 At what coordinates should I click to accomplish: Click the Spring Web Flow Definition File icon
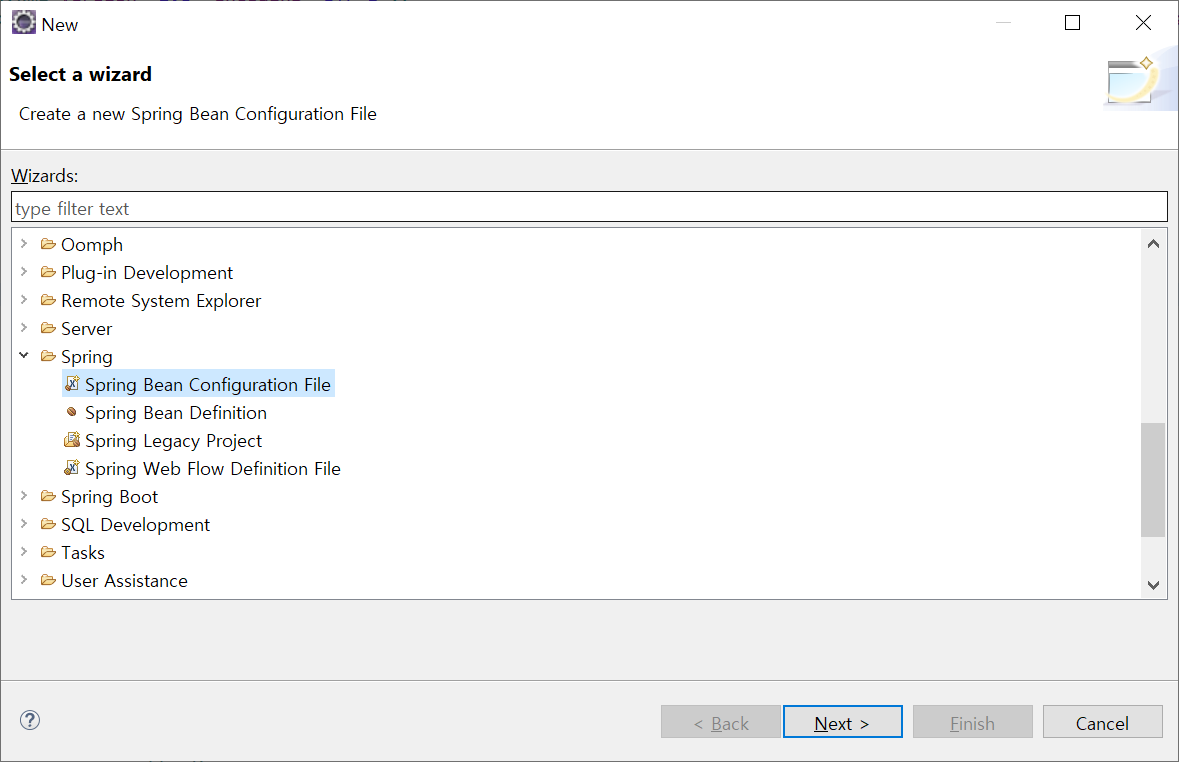point(72,468)
